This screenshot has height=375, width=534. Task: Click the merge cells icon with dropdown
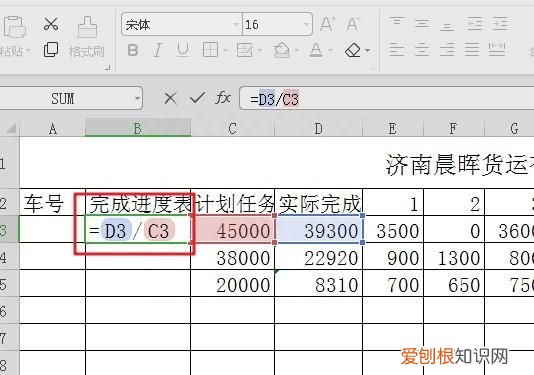point(249,50)
